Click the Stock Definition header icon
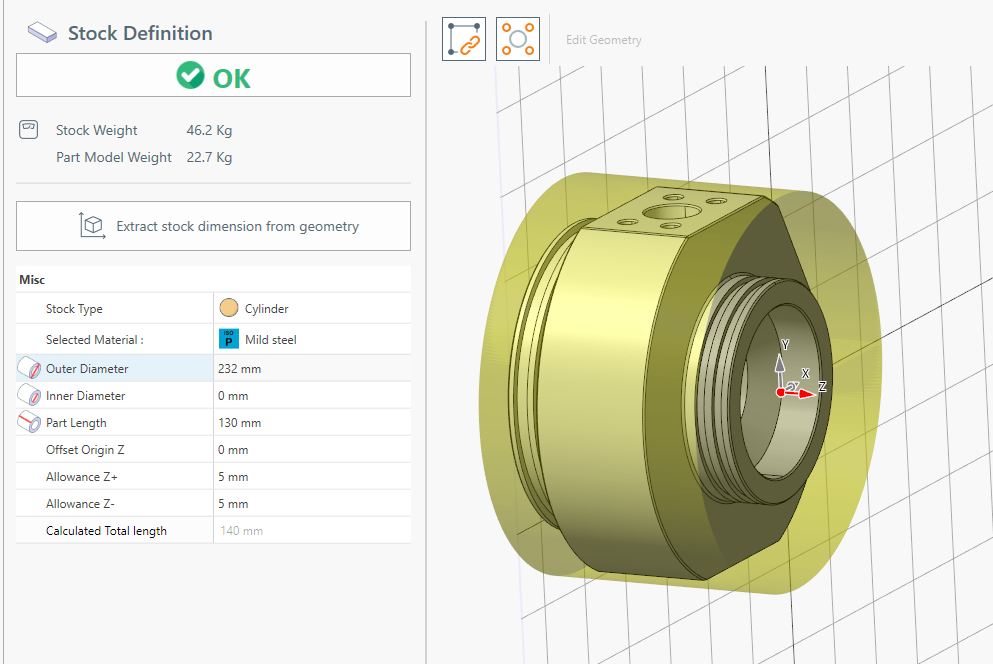 [42, 33]
